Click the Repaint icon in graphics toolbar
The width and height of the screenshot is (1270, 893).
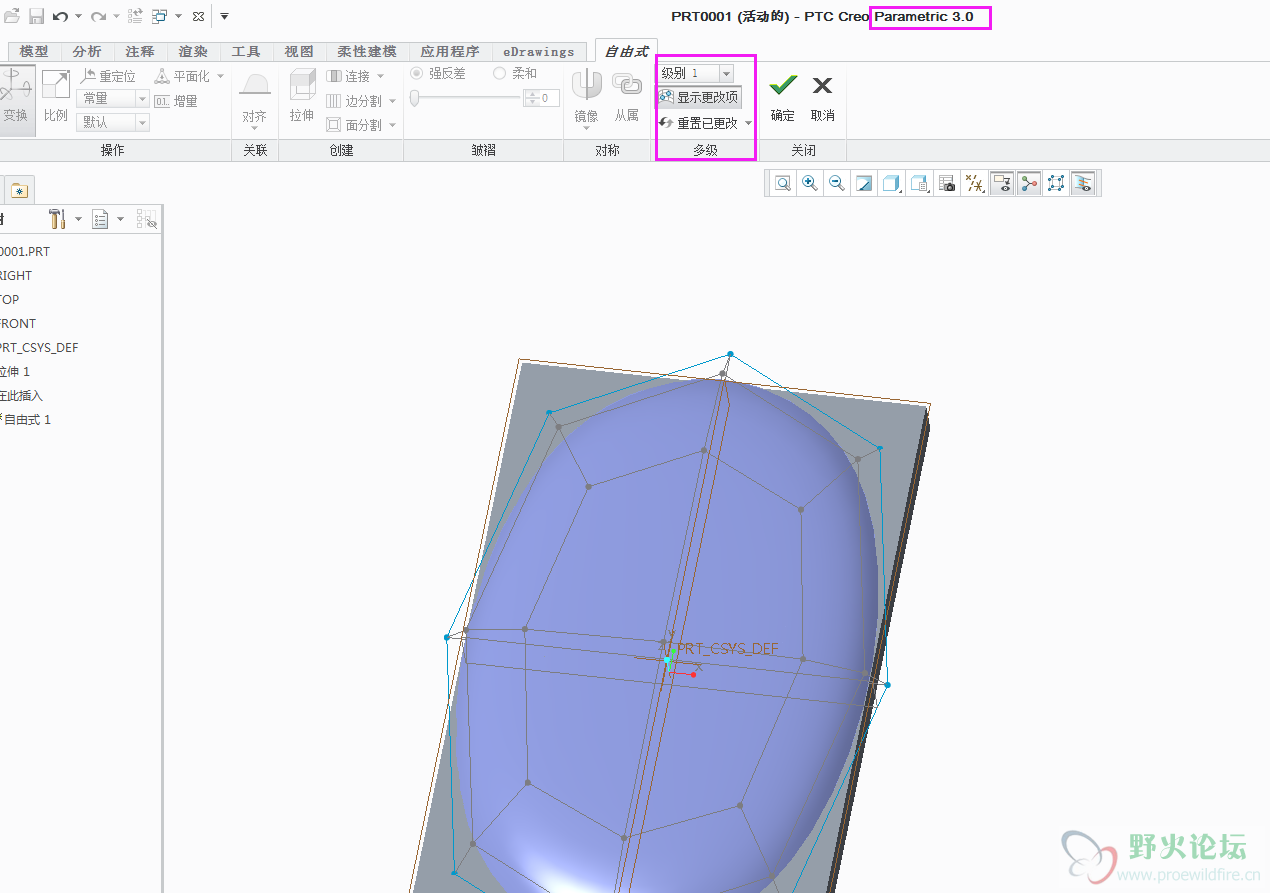[x=864, y=183]
